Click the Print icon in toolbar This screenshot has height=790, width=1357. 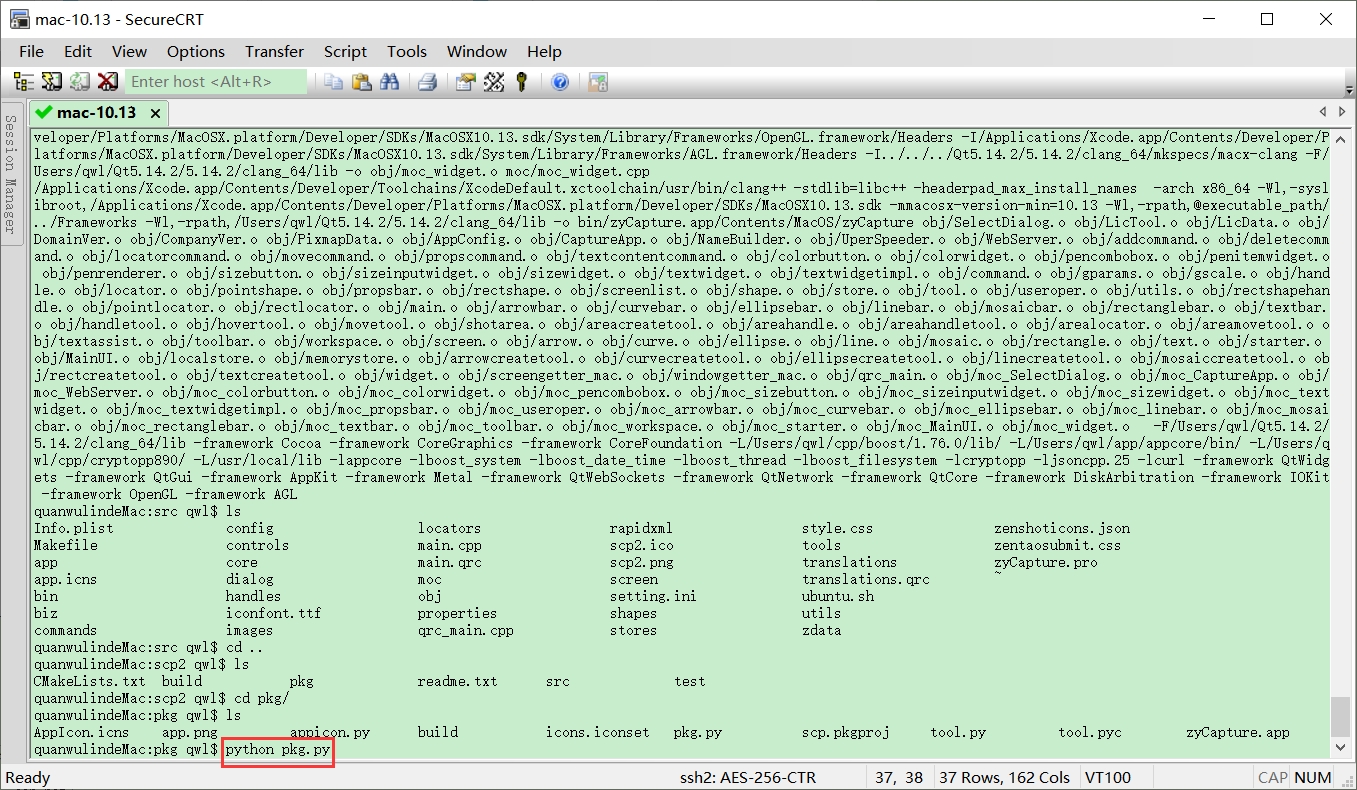427,82
